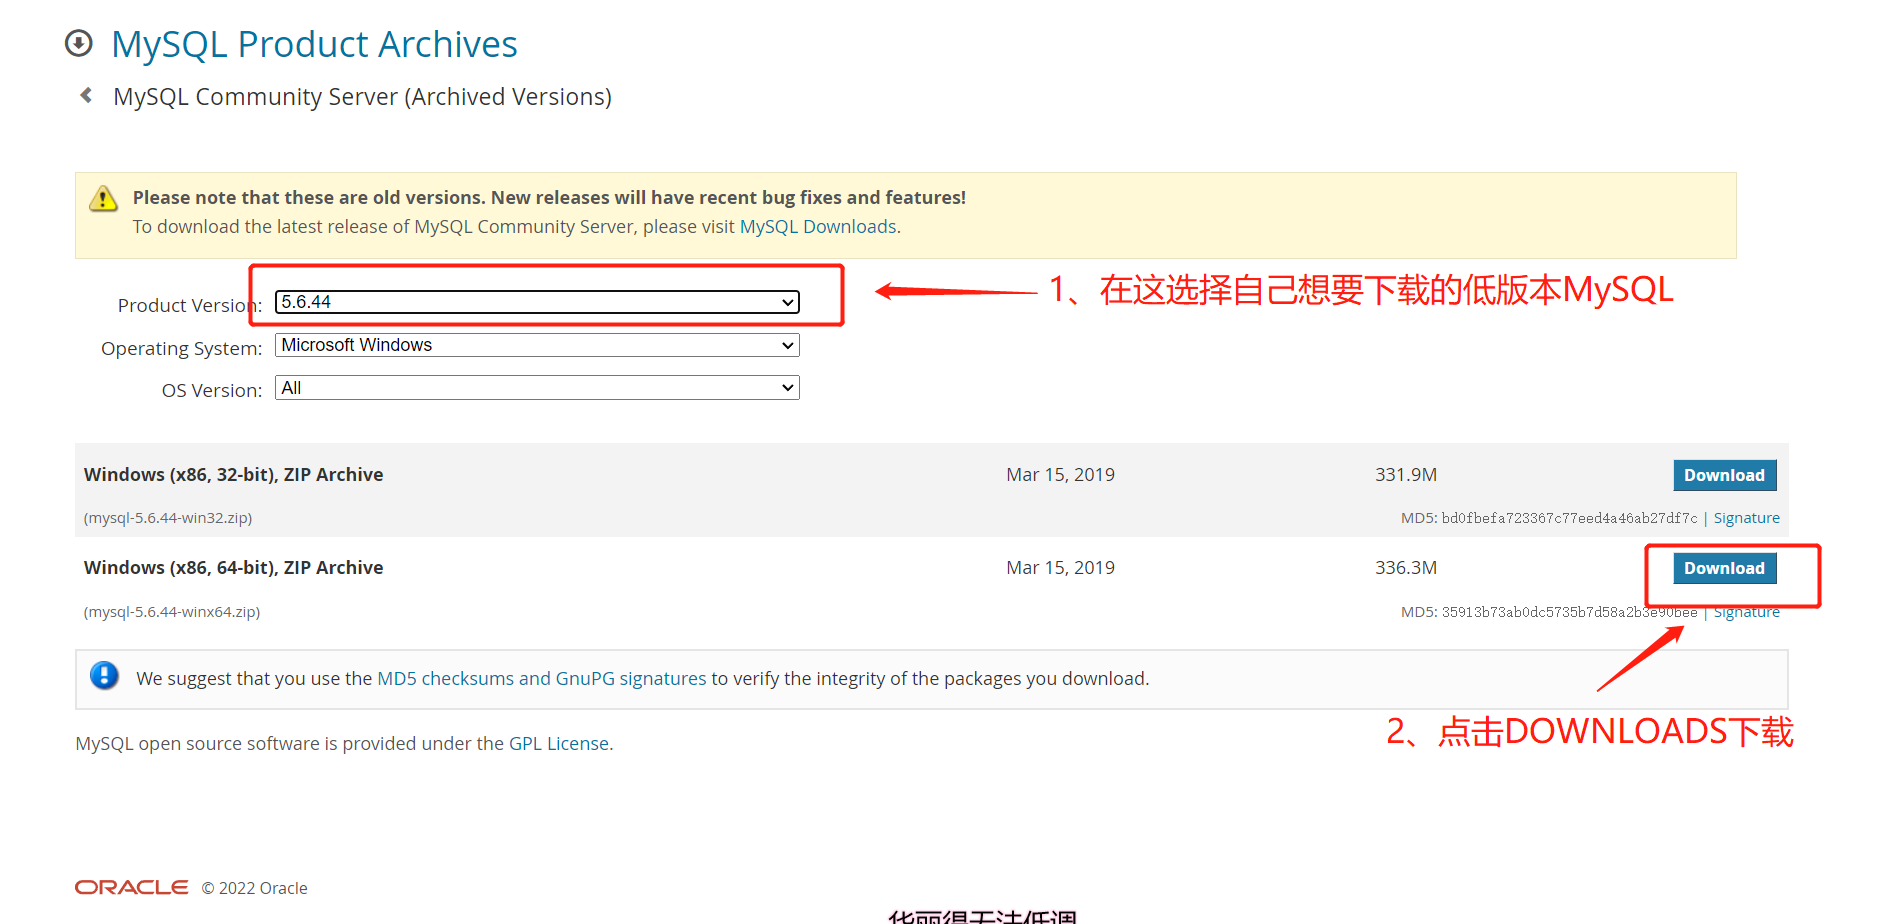
Task: Click the file name (mysql-5.6.44-win32.zip)
Action: click(168, 518)
